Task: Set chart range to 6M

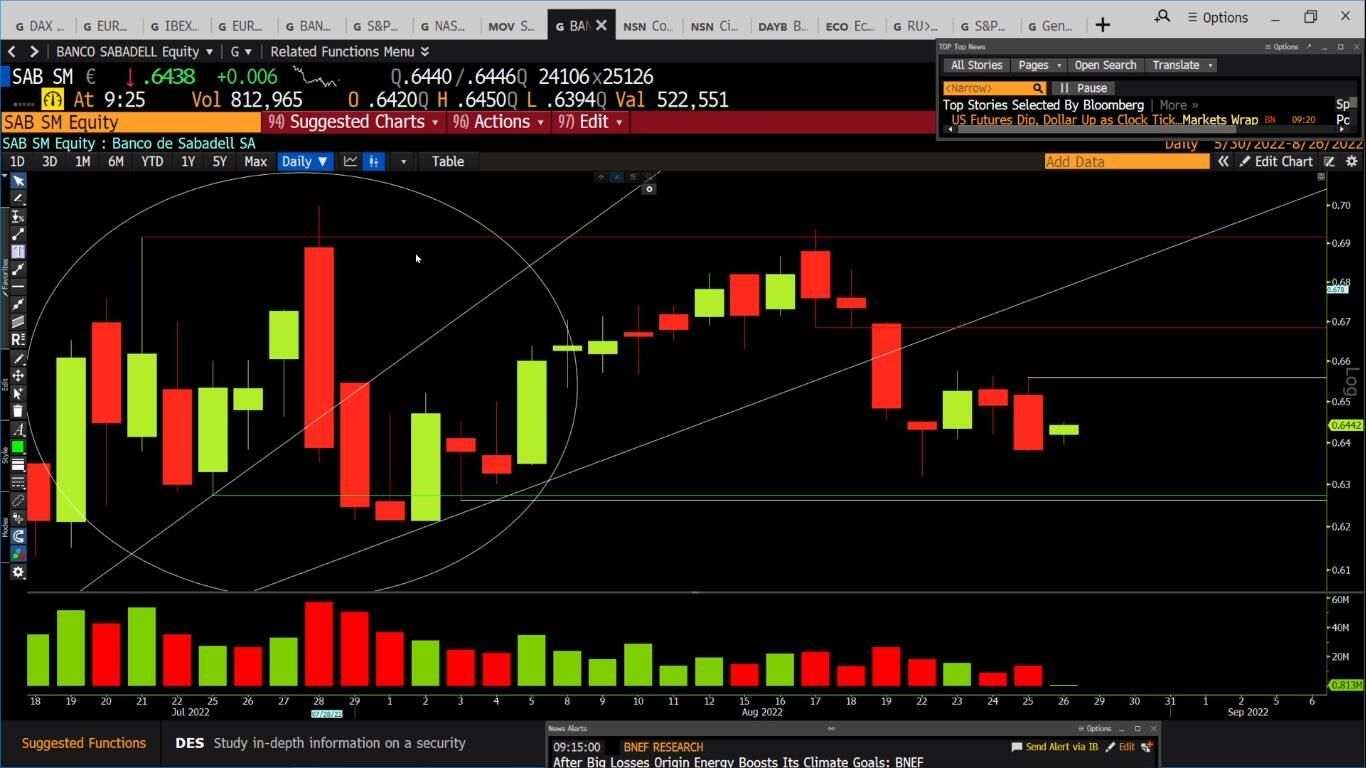Action: pos(116,161)
